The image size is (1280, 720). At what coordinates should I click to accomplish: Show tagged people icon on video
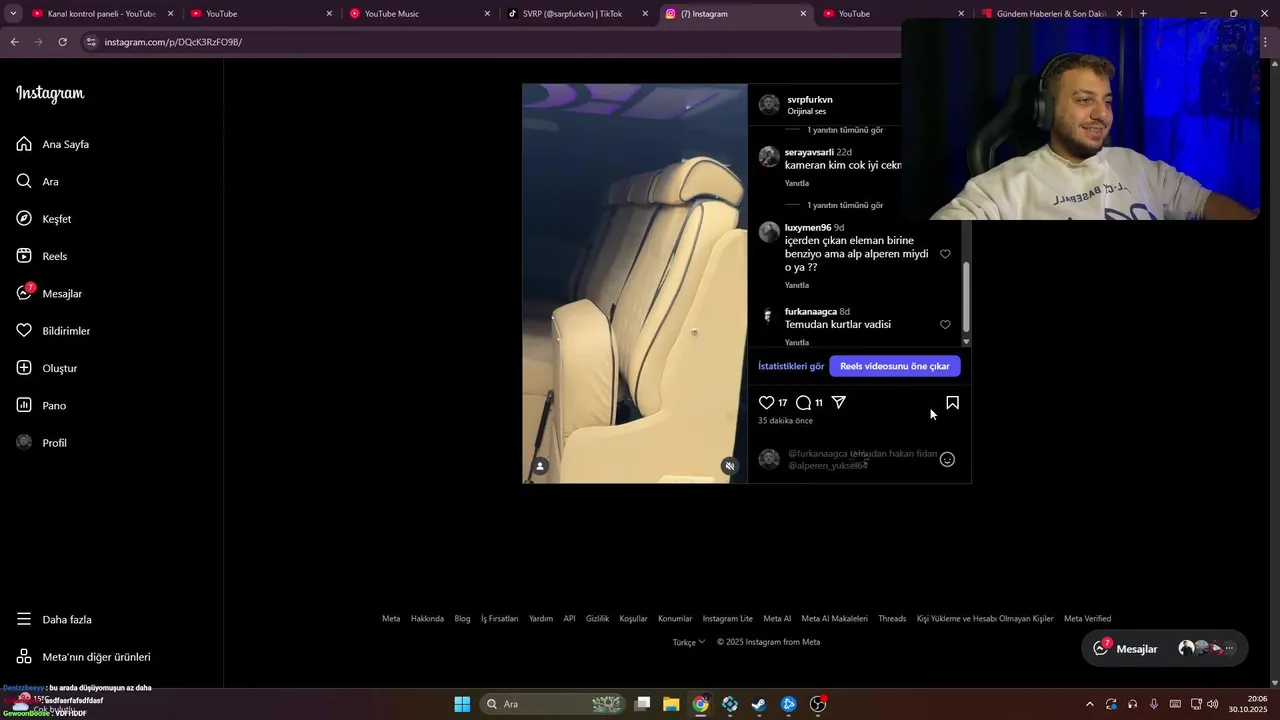(x=540, y=466)
